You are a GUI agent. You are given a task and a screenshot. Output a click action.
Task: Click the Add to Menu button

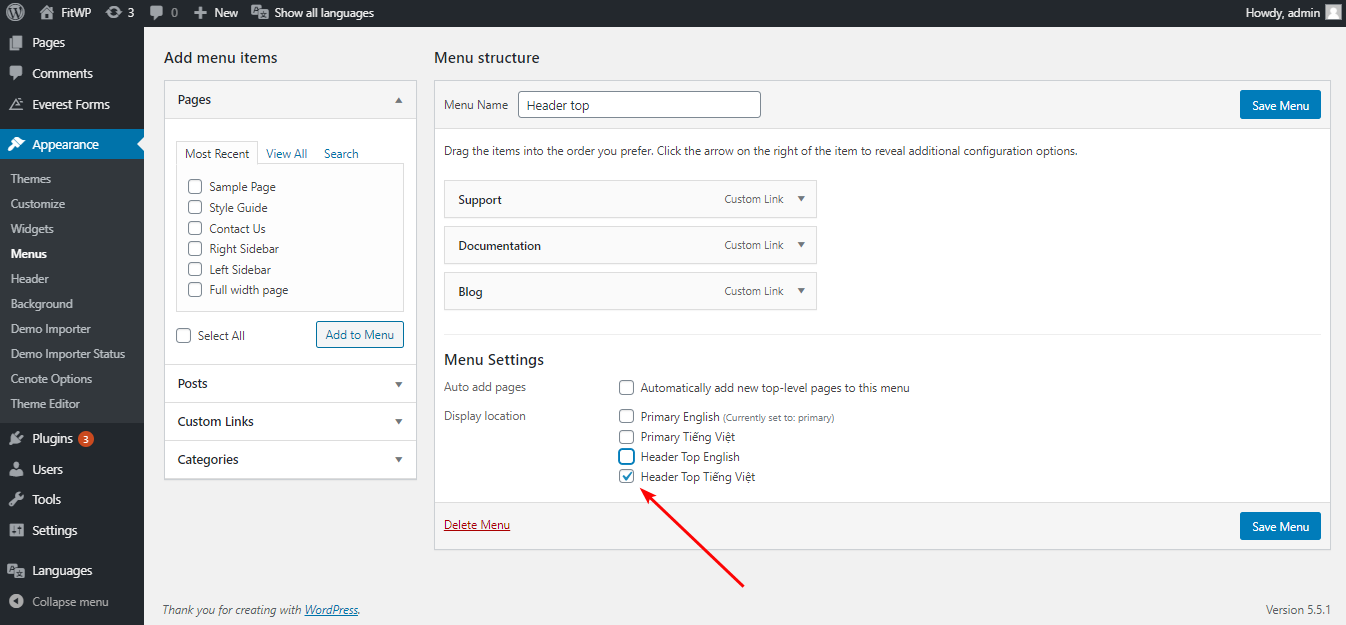coord(360,335)
